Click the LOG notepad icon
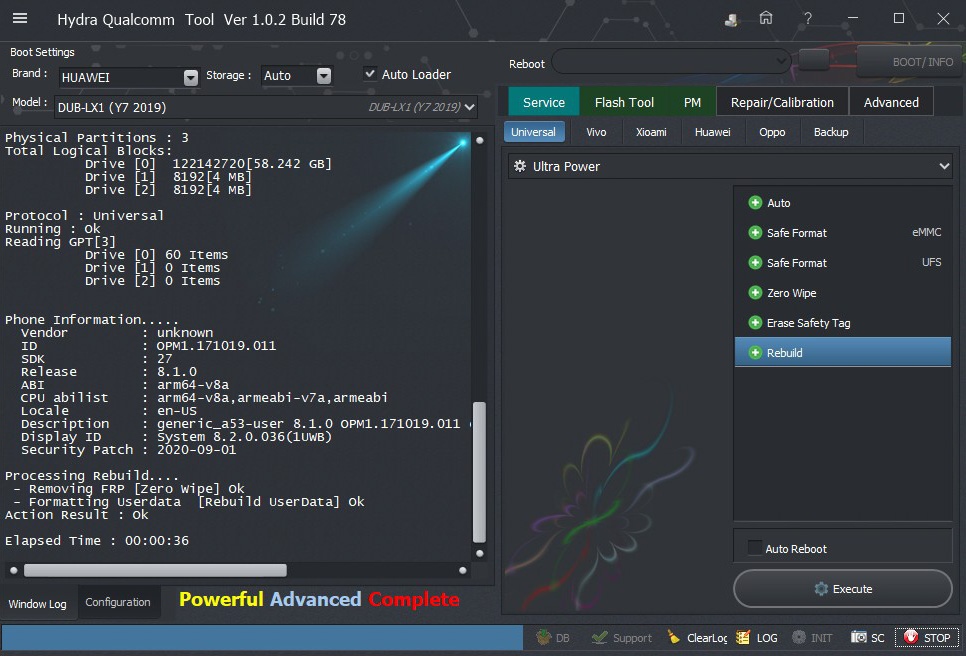Image resolution: width=966 pixels, height=656 pixels. (x=744, y=637)
